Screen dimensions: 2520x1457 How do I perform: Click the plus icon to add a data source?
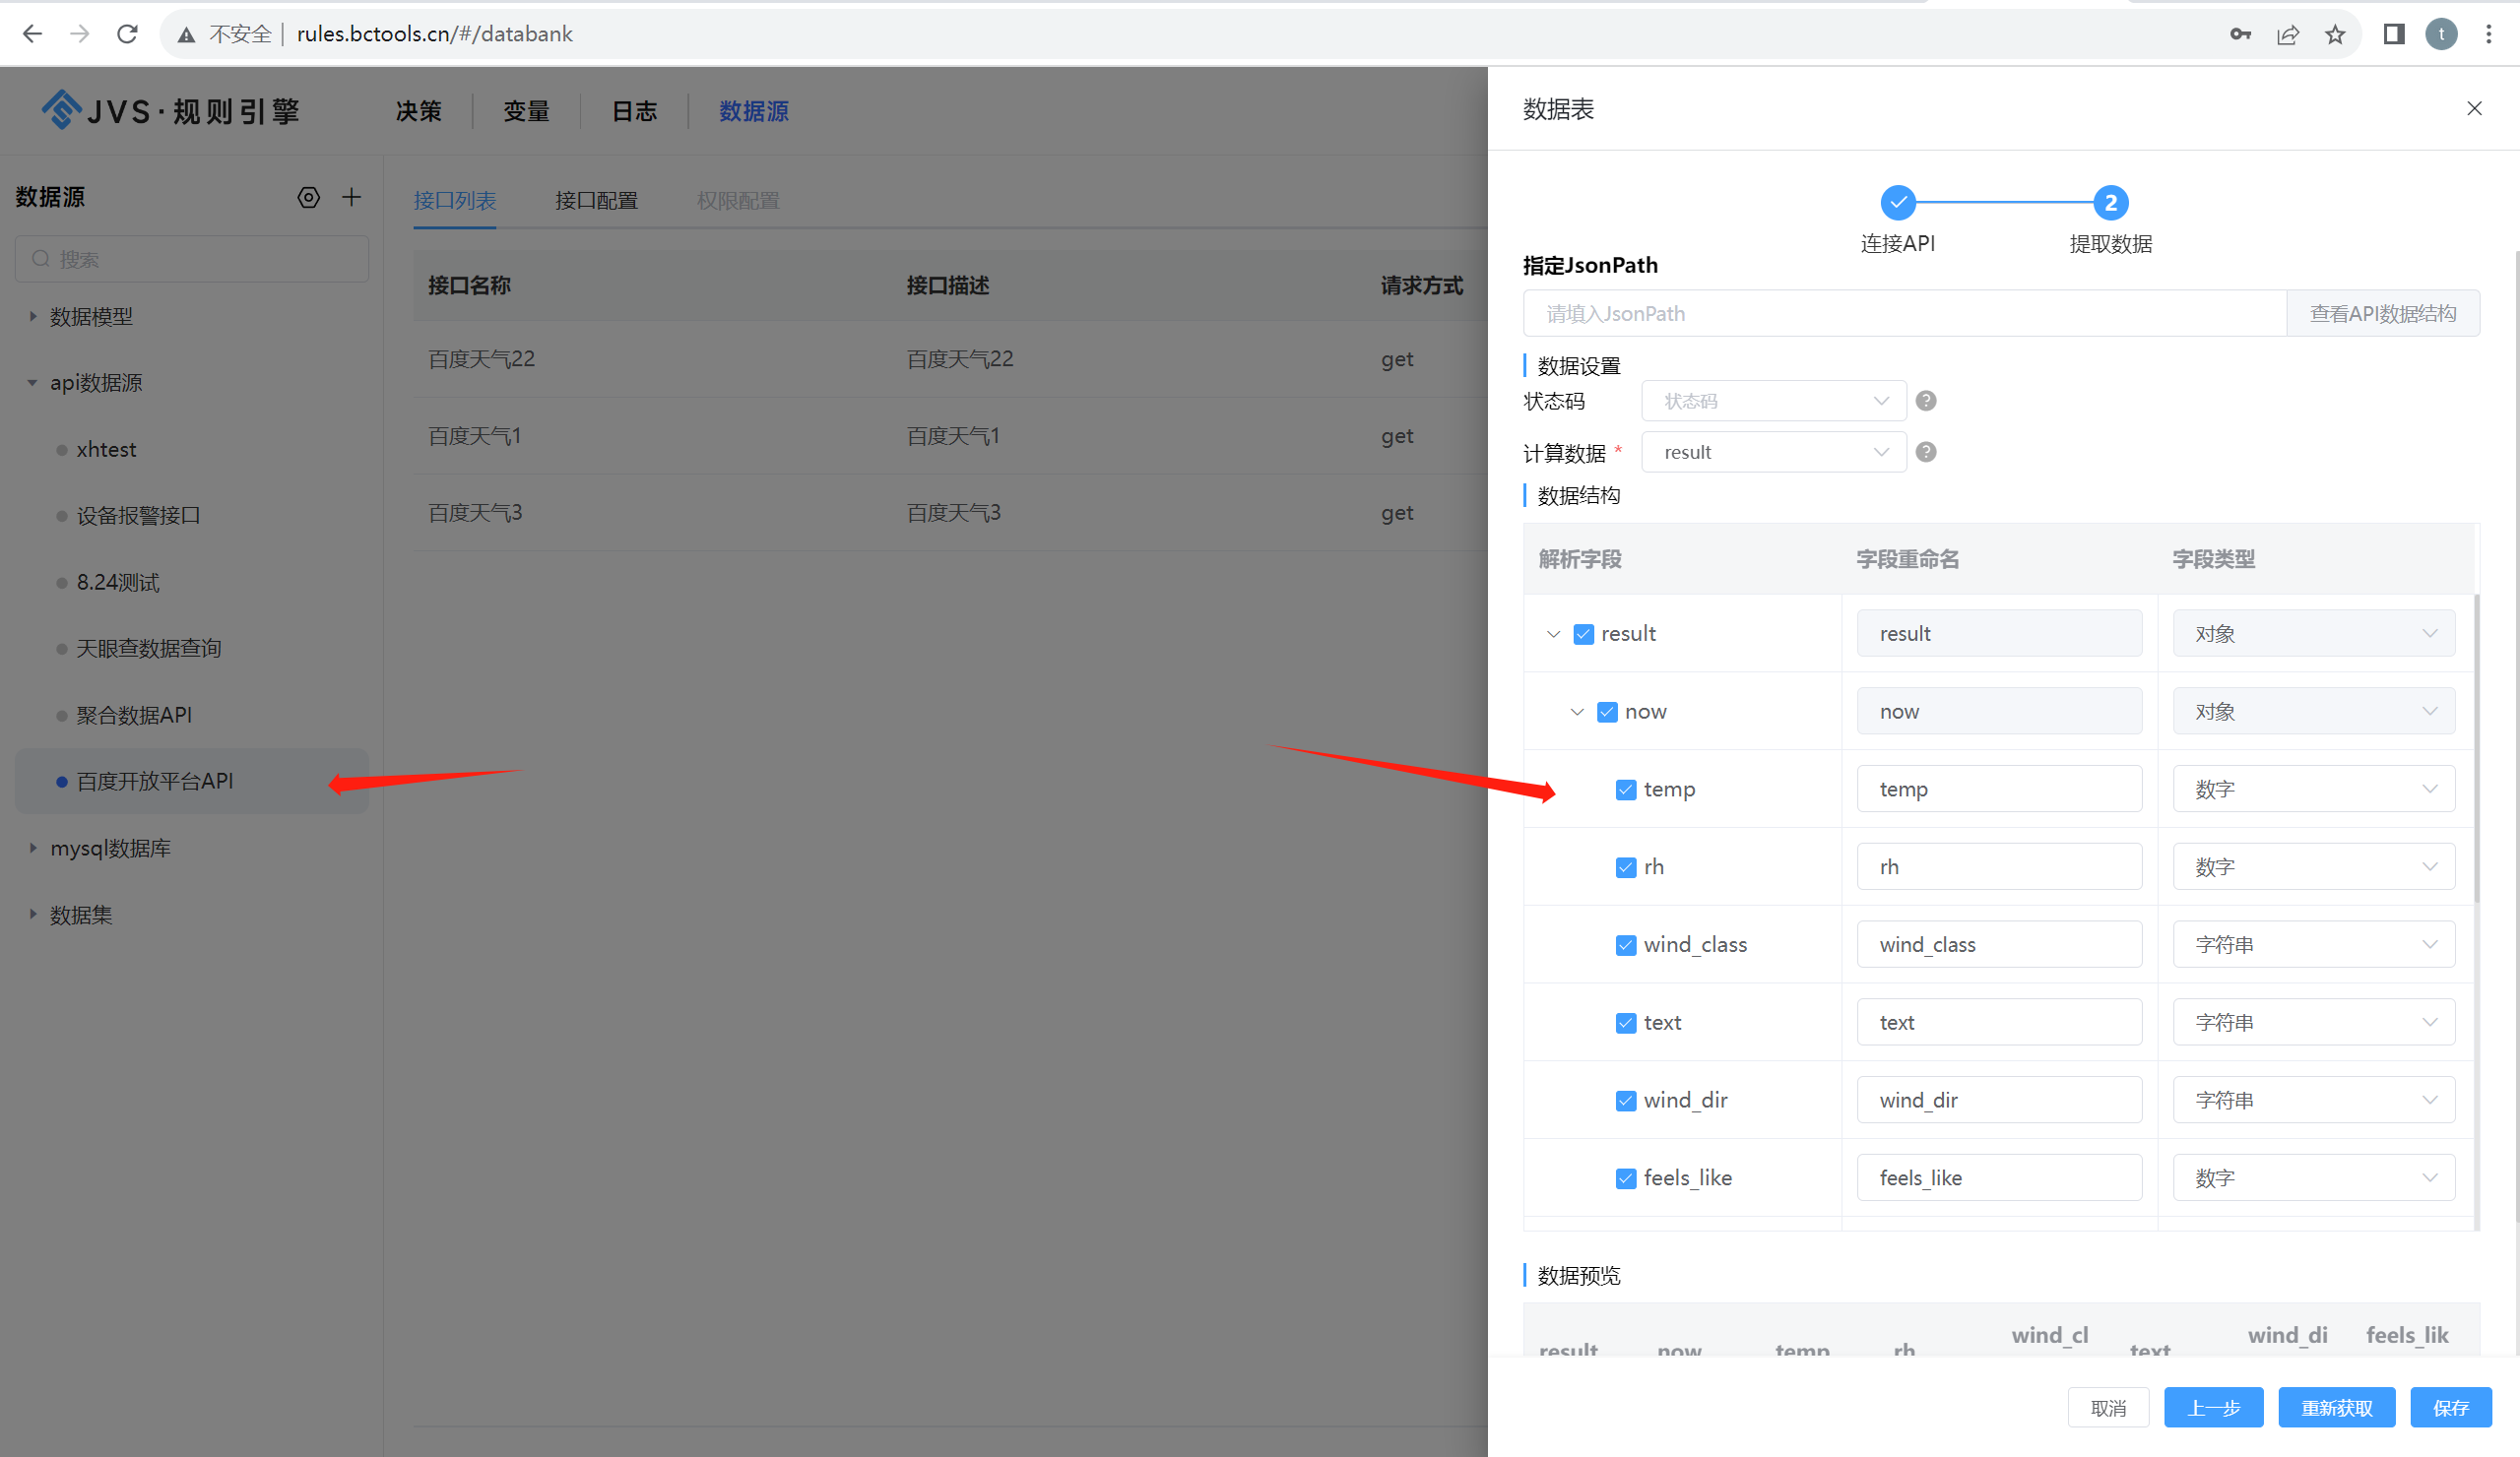351,197
